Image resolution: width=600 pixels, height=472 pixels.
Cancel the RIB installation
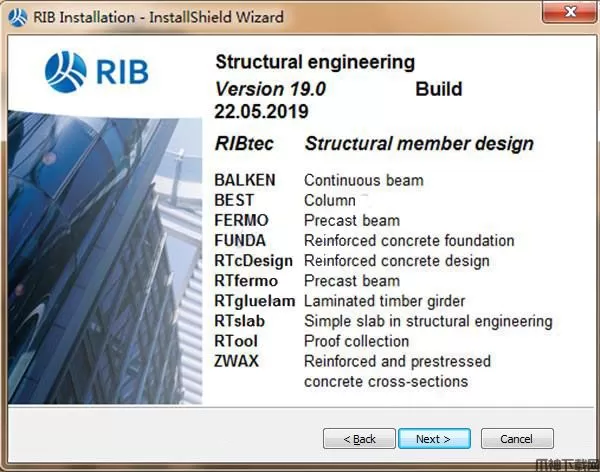(517, 438)
